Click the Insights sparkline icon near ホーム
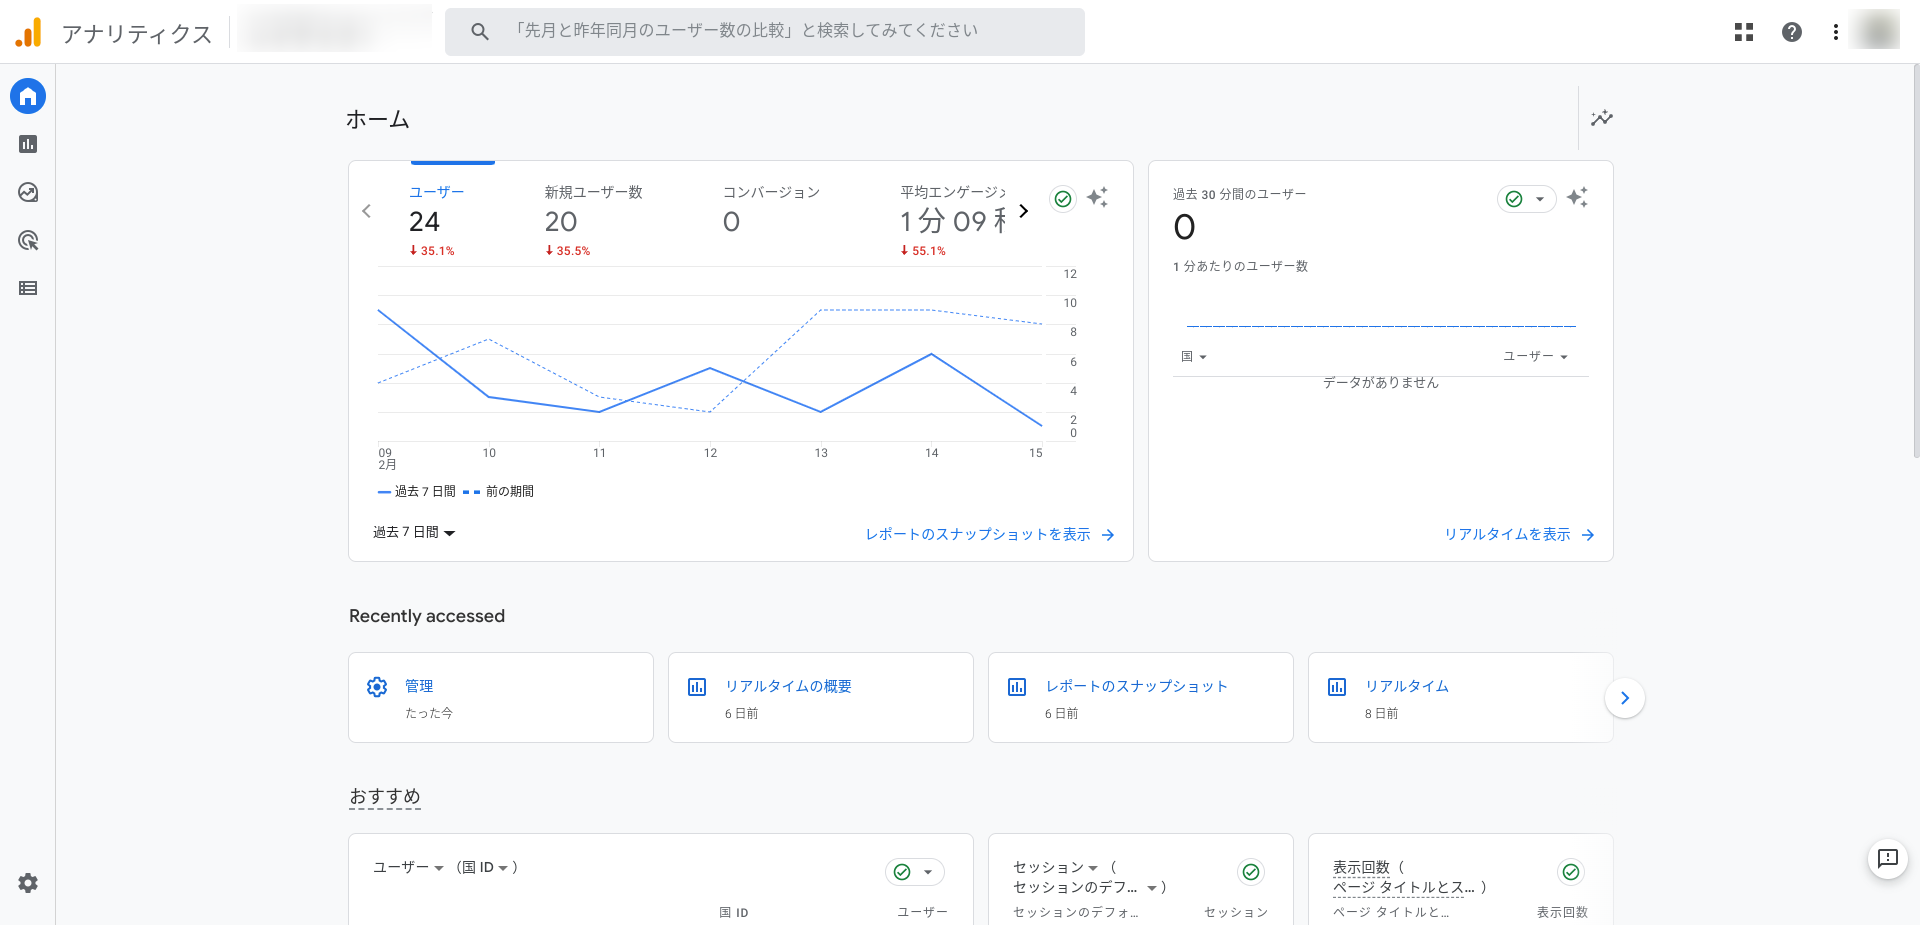Screen dimensions: 1920x925 pyautogui.click(x=1602, y=118)
